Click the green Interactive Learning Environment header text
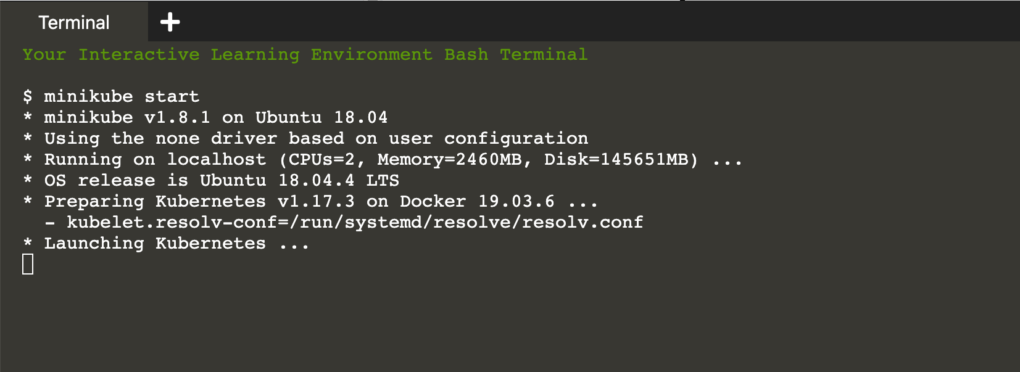1020x372 pixels. (305, 55)
